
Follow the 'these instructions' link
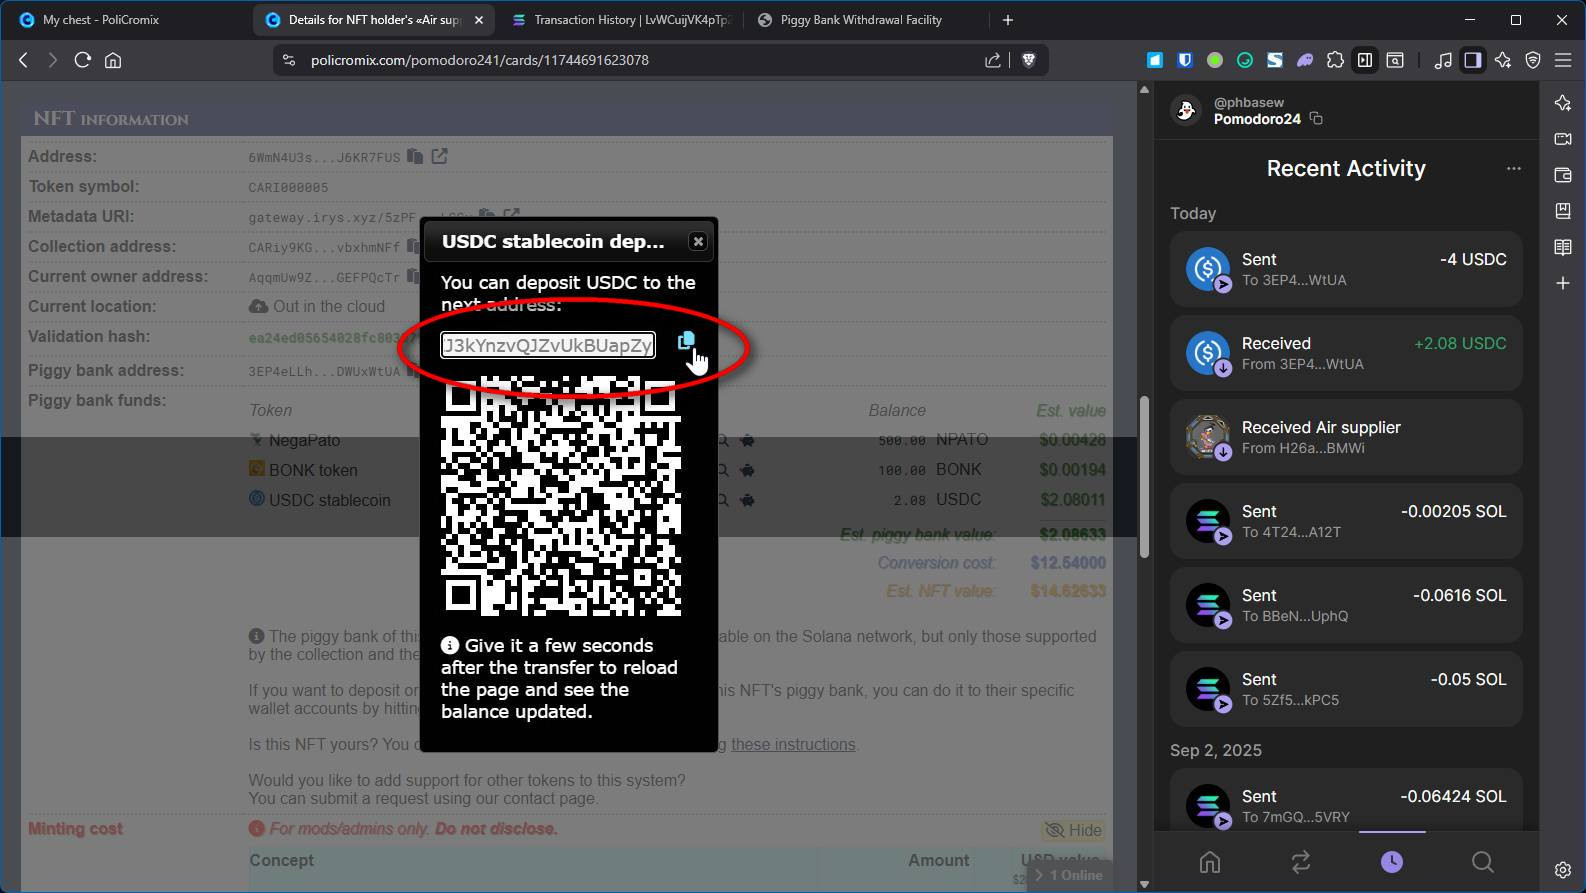coord(793,745)
